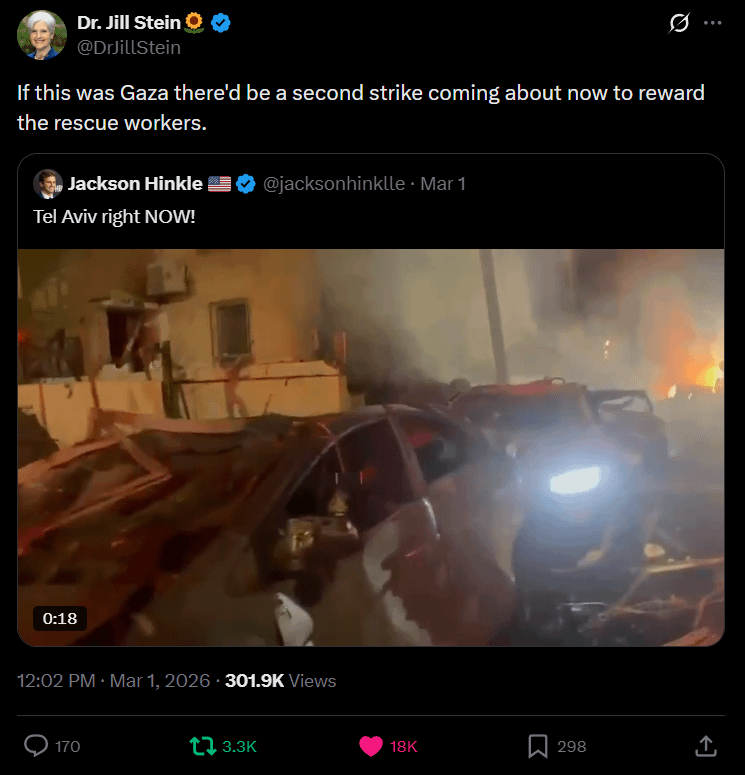Click the 3.3K repost count
745x775 pixels.
239,746
